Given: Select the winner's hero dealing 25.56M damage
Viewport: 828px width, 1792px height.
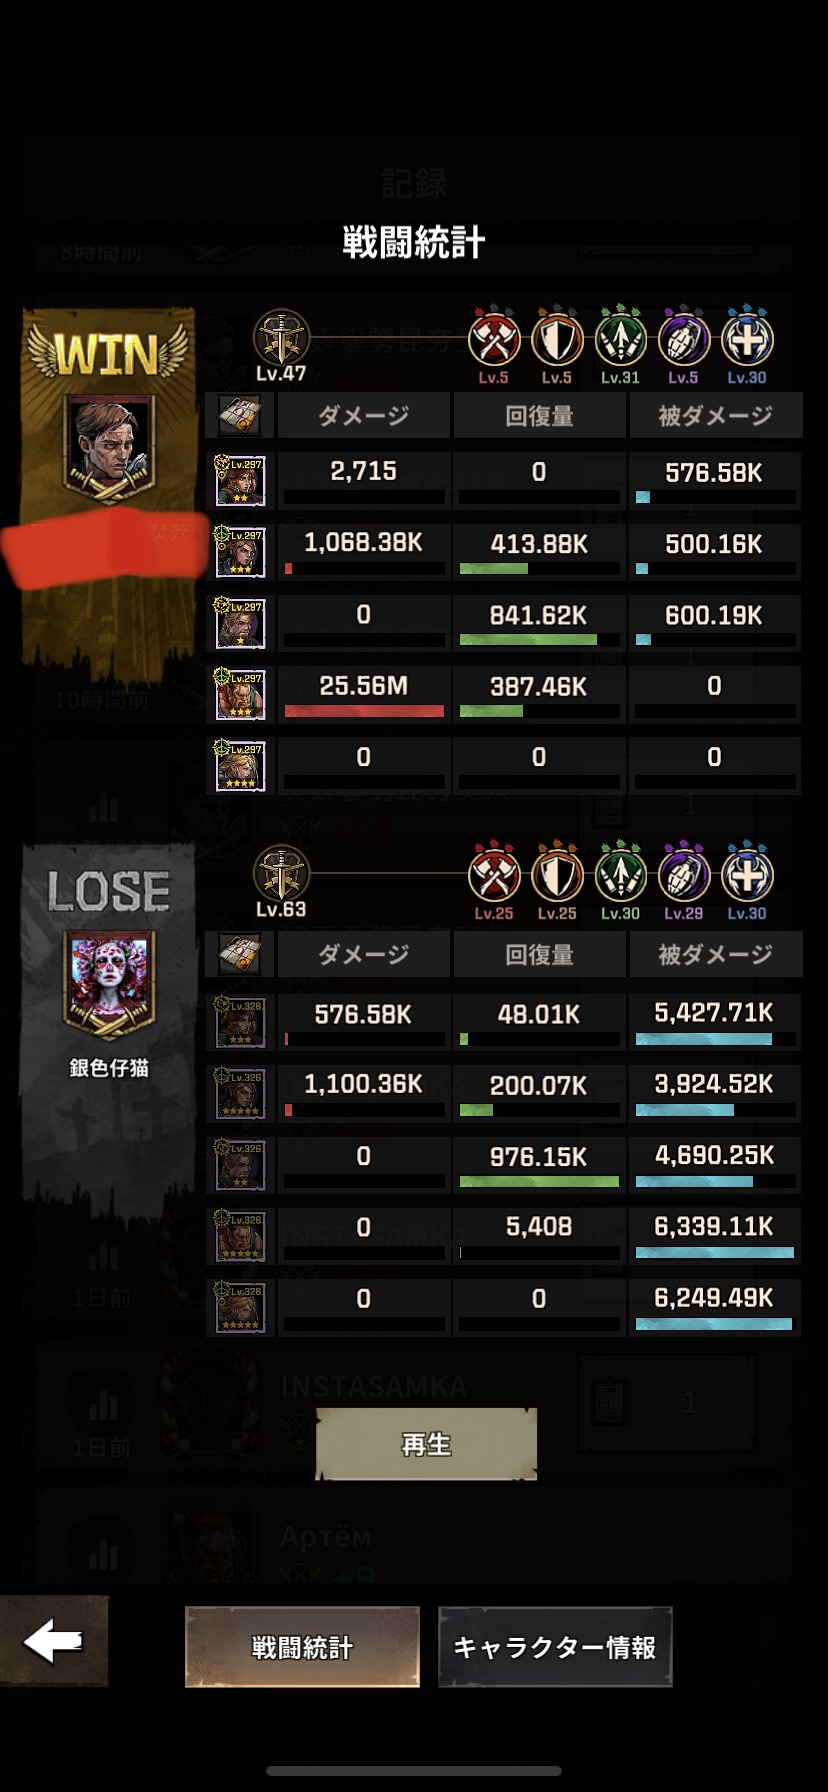Looking at the screenshot, I should (241, 694).
